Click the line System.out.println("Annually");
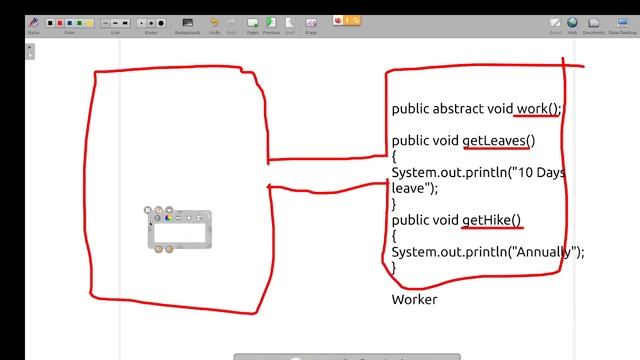The height and width of the screenshot is (360, 640). point(488,252)
